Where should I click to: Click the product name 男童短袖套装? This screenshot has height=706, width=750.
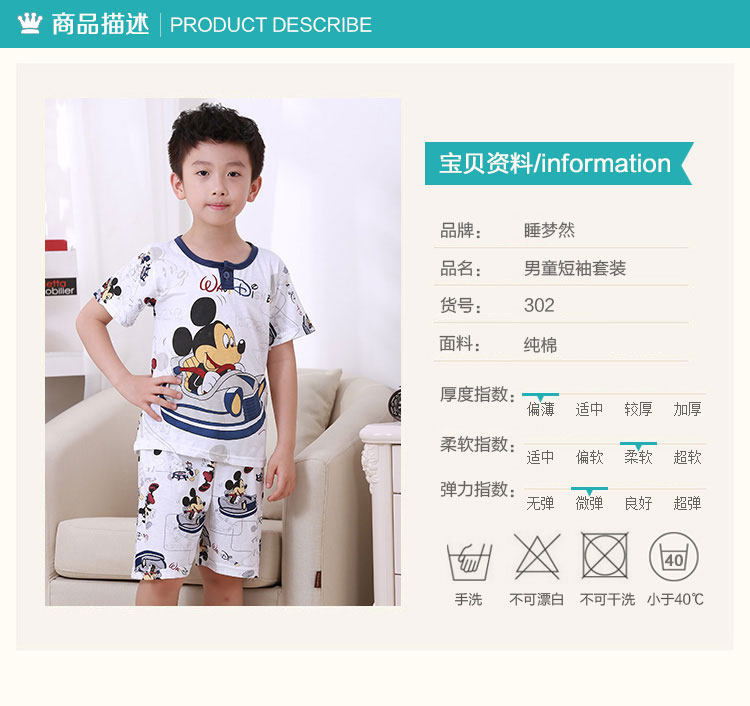tap(575, 268)
